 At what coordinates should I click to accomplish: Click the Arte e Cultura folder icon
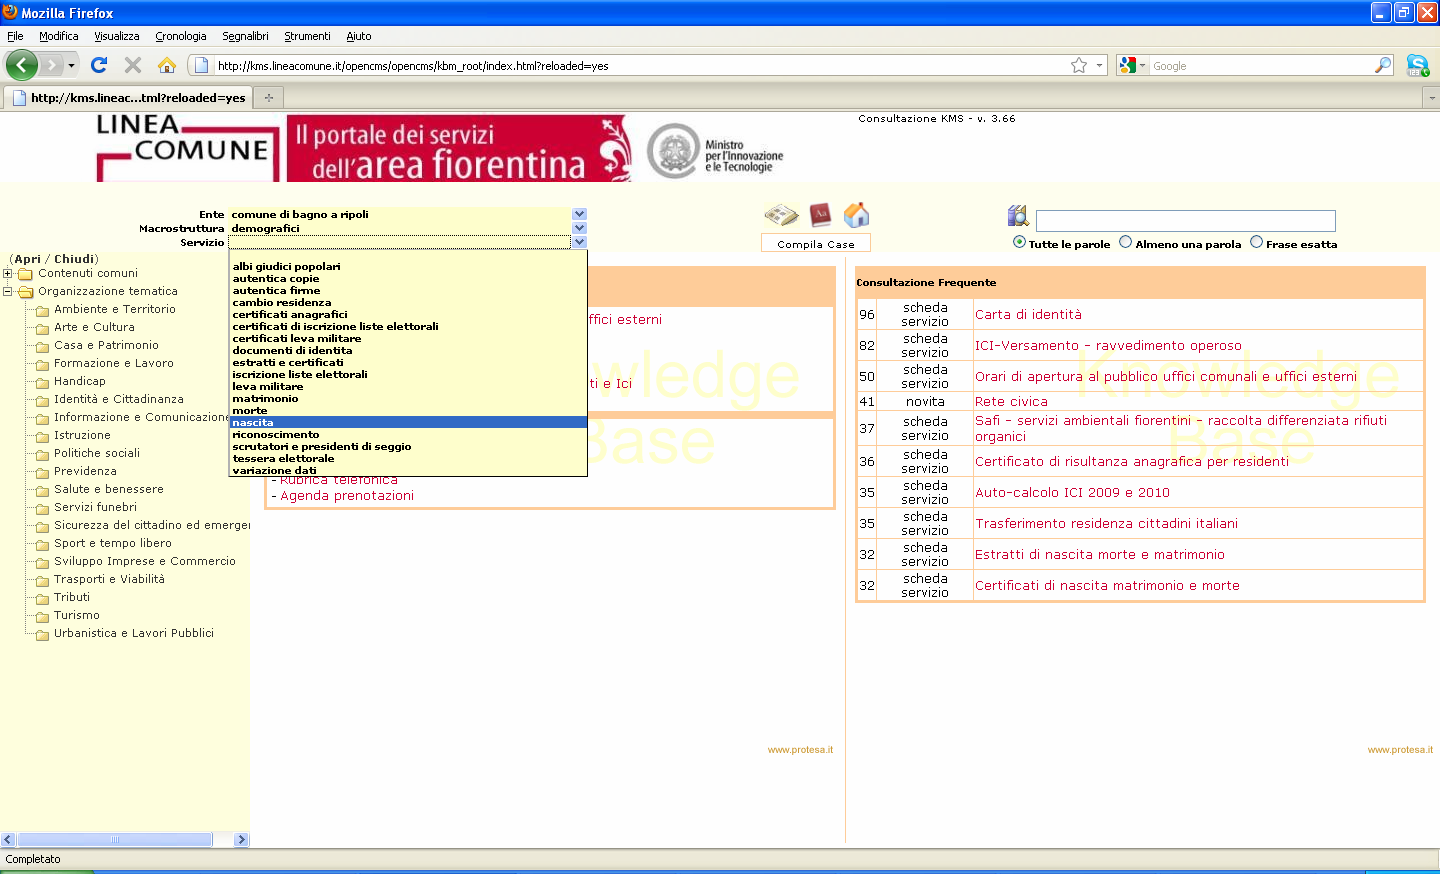42,329
